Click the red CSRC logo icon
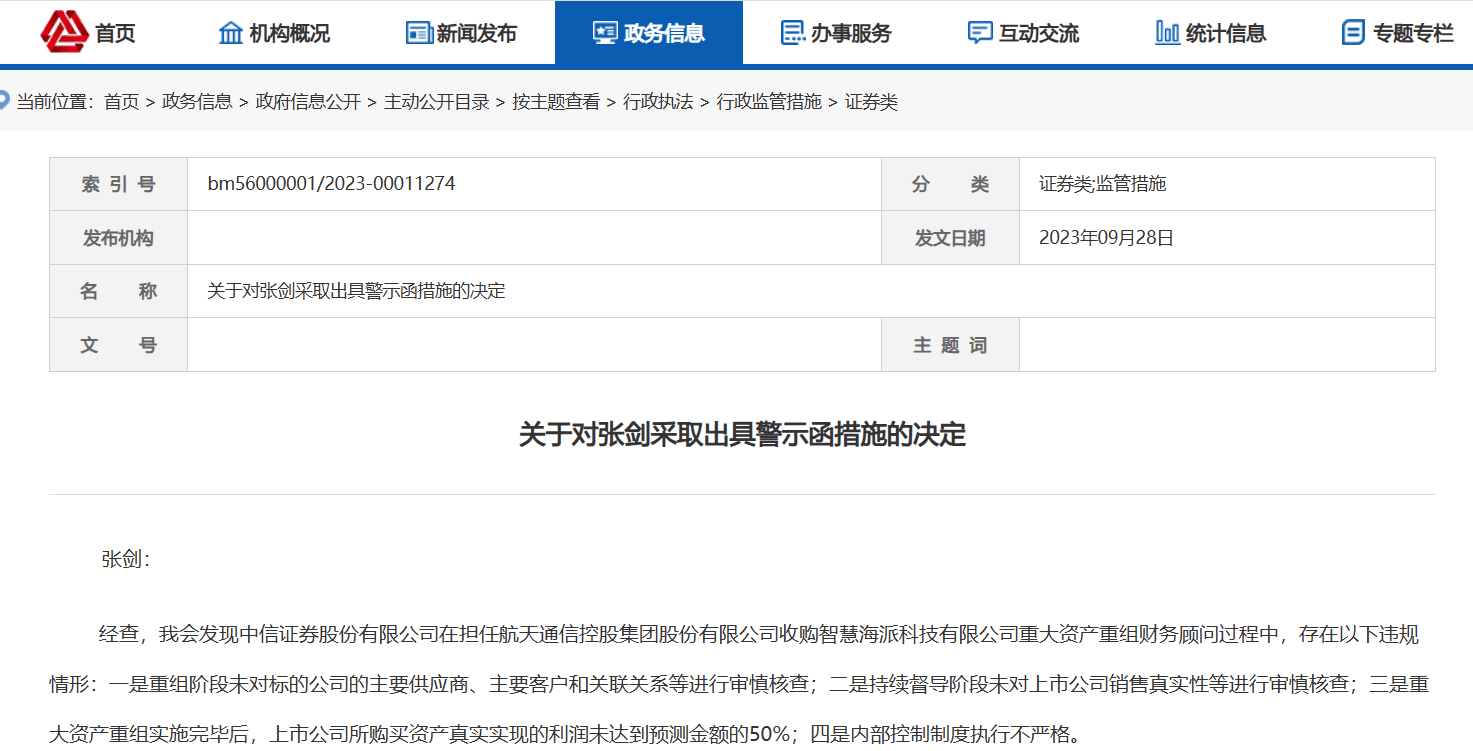Screen dimensions: 1473x751 65,31
